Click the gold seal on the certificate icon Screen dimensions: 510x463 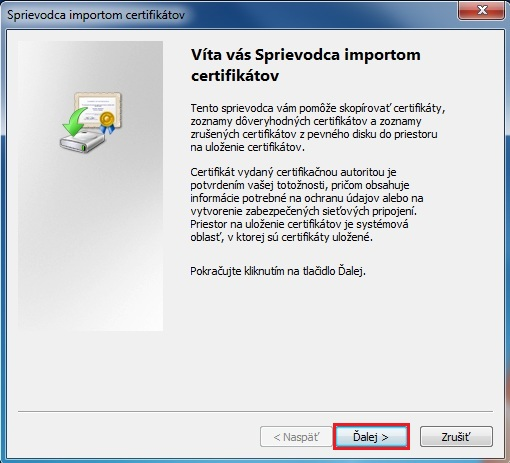pos(107,118)
